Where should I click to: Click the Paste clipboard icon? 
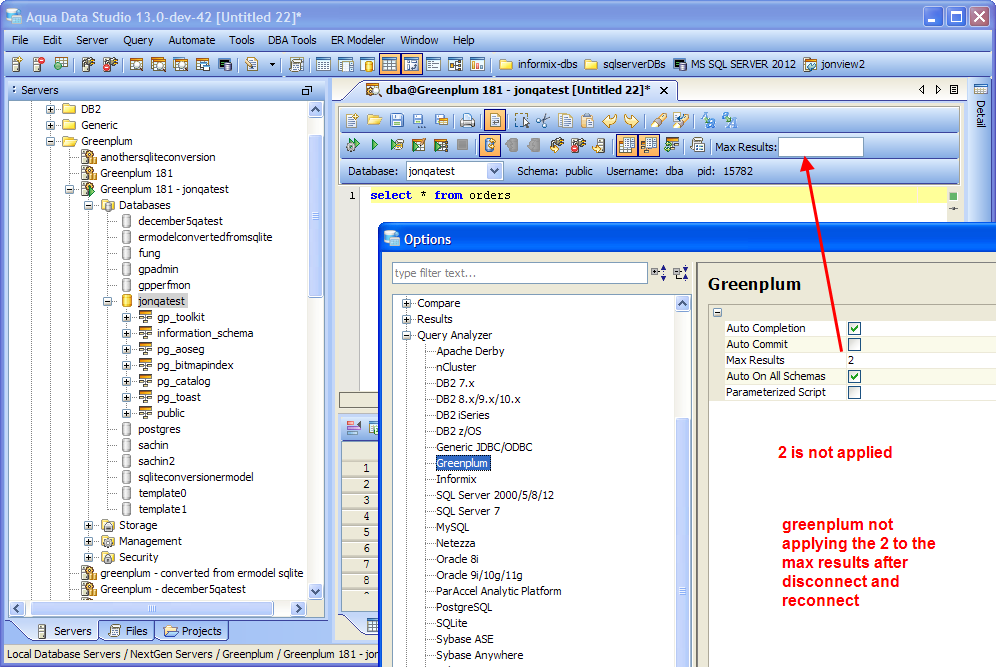click(x=588, y=121)
